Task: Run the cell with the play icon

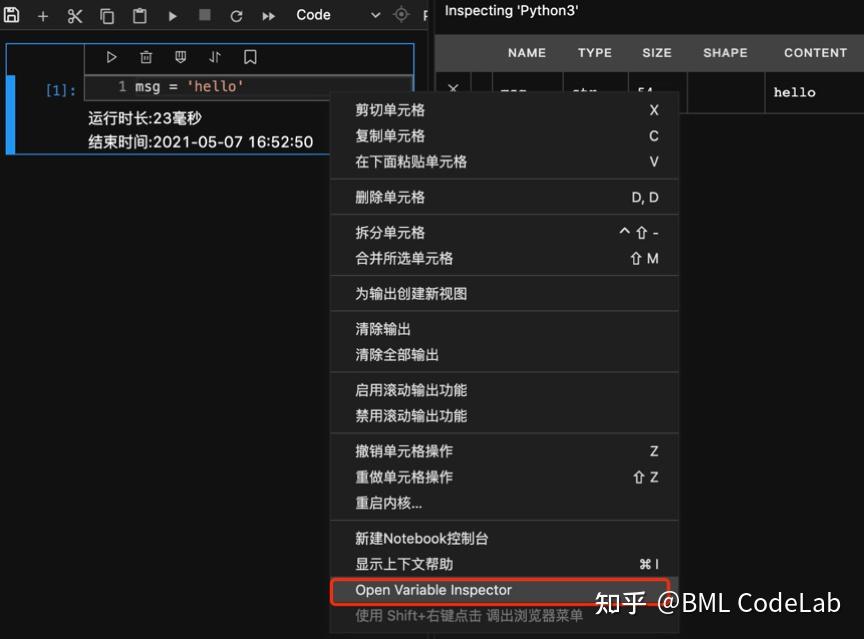Action: [x=172, y=15]
